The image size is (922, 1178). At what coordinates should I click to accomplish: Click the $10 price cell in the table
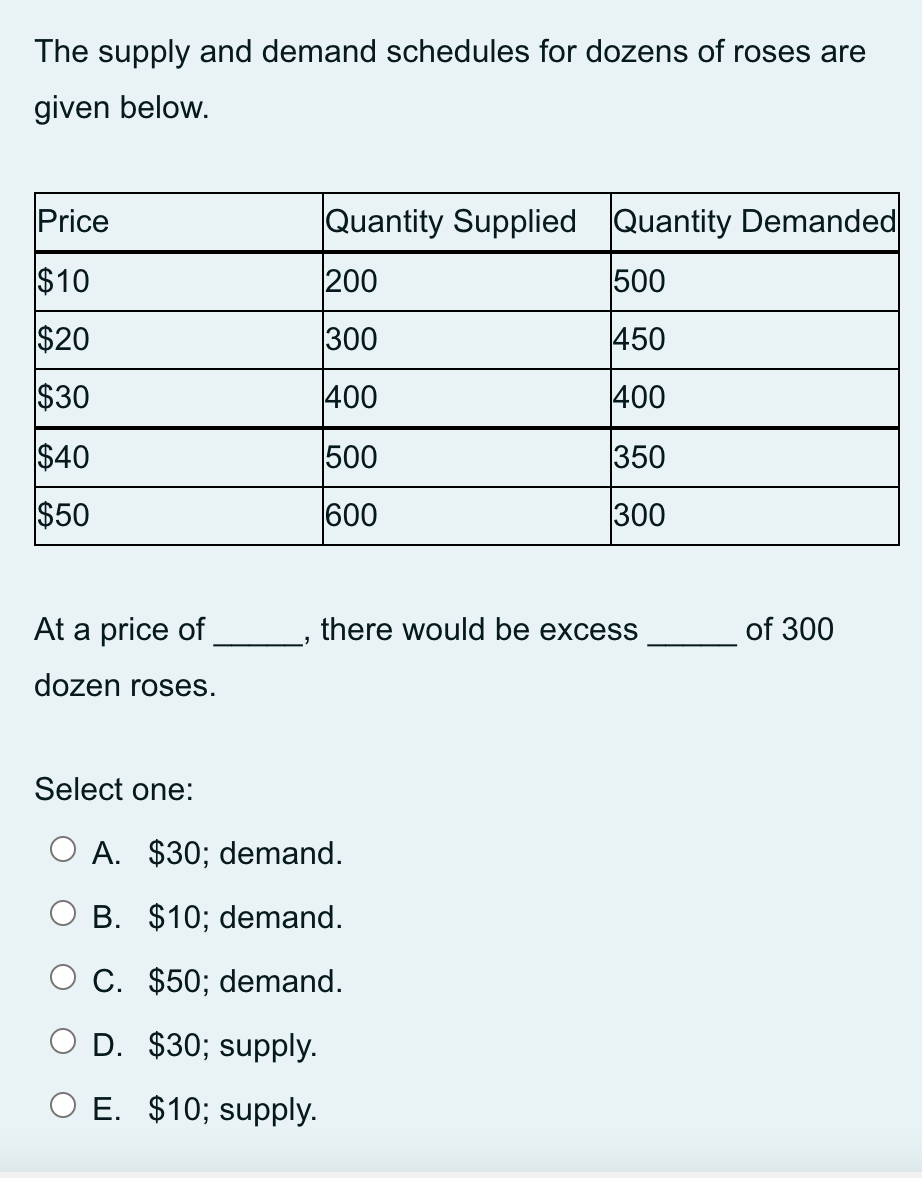63,281
